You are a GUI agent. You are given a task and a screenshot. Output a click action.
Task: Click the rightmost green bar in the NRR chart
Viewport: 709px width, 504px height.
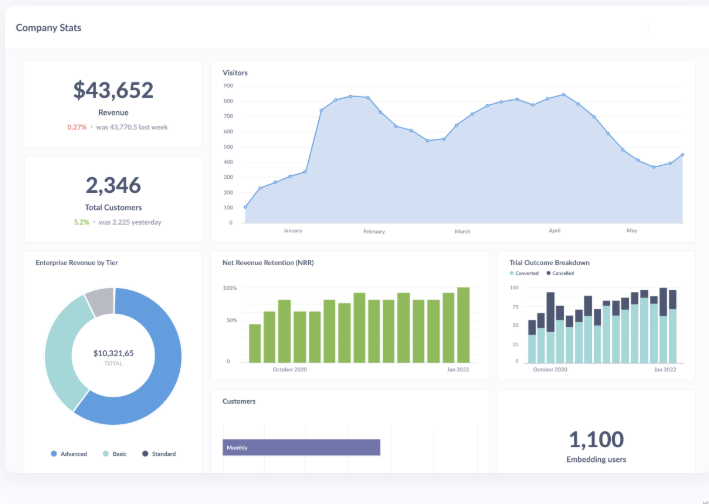[463, 325]
